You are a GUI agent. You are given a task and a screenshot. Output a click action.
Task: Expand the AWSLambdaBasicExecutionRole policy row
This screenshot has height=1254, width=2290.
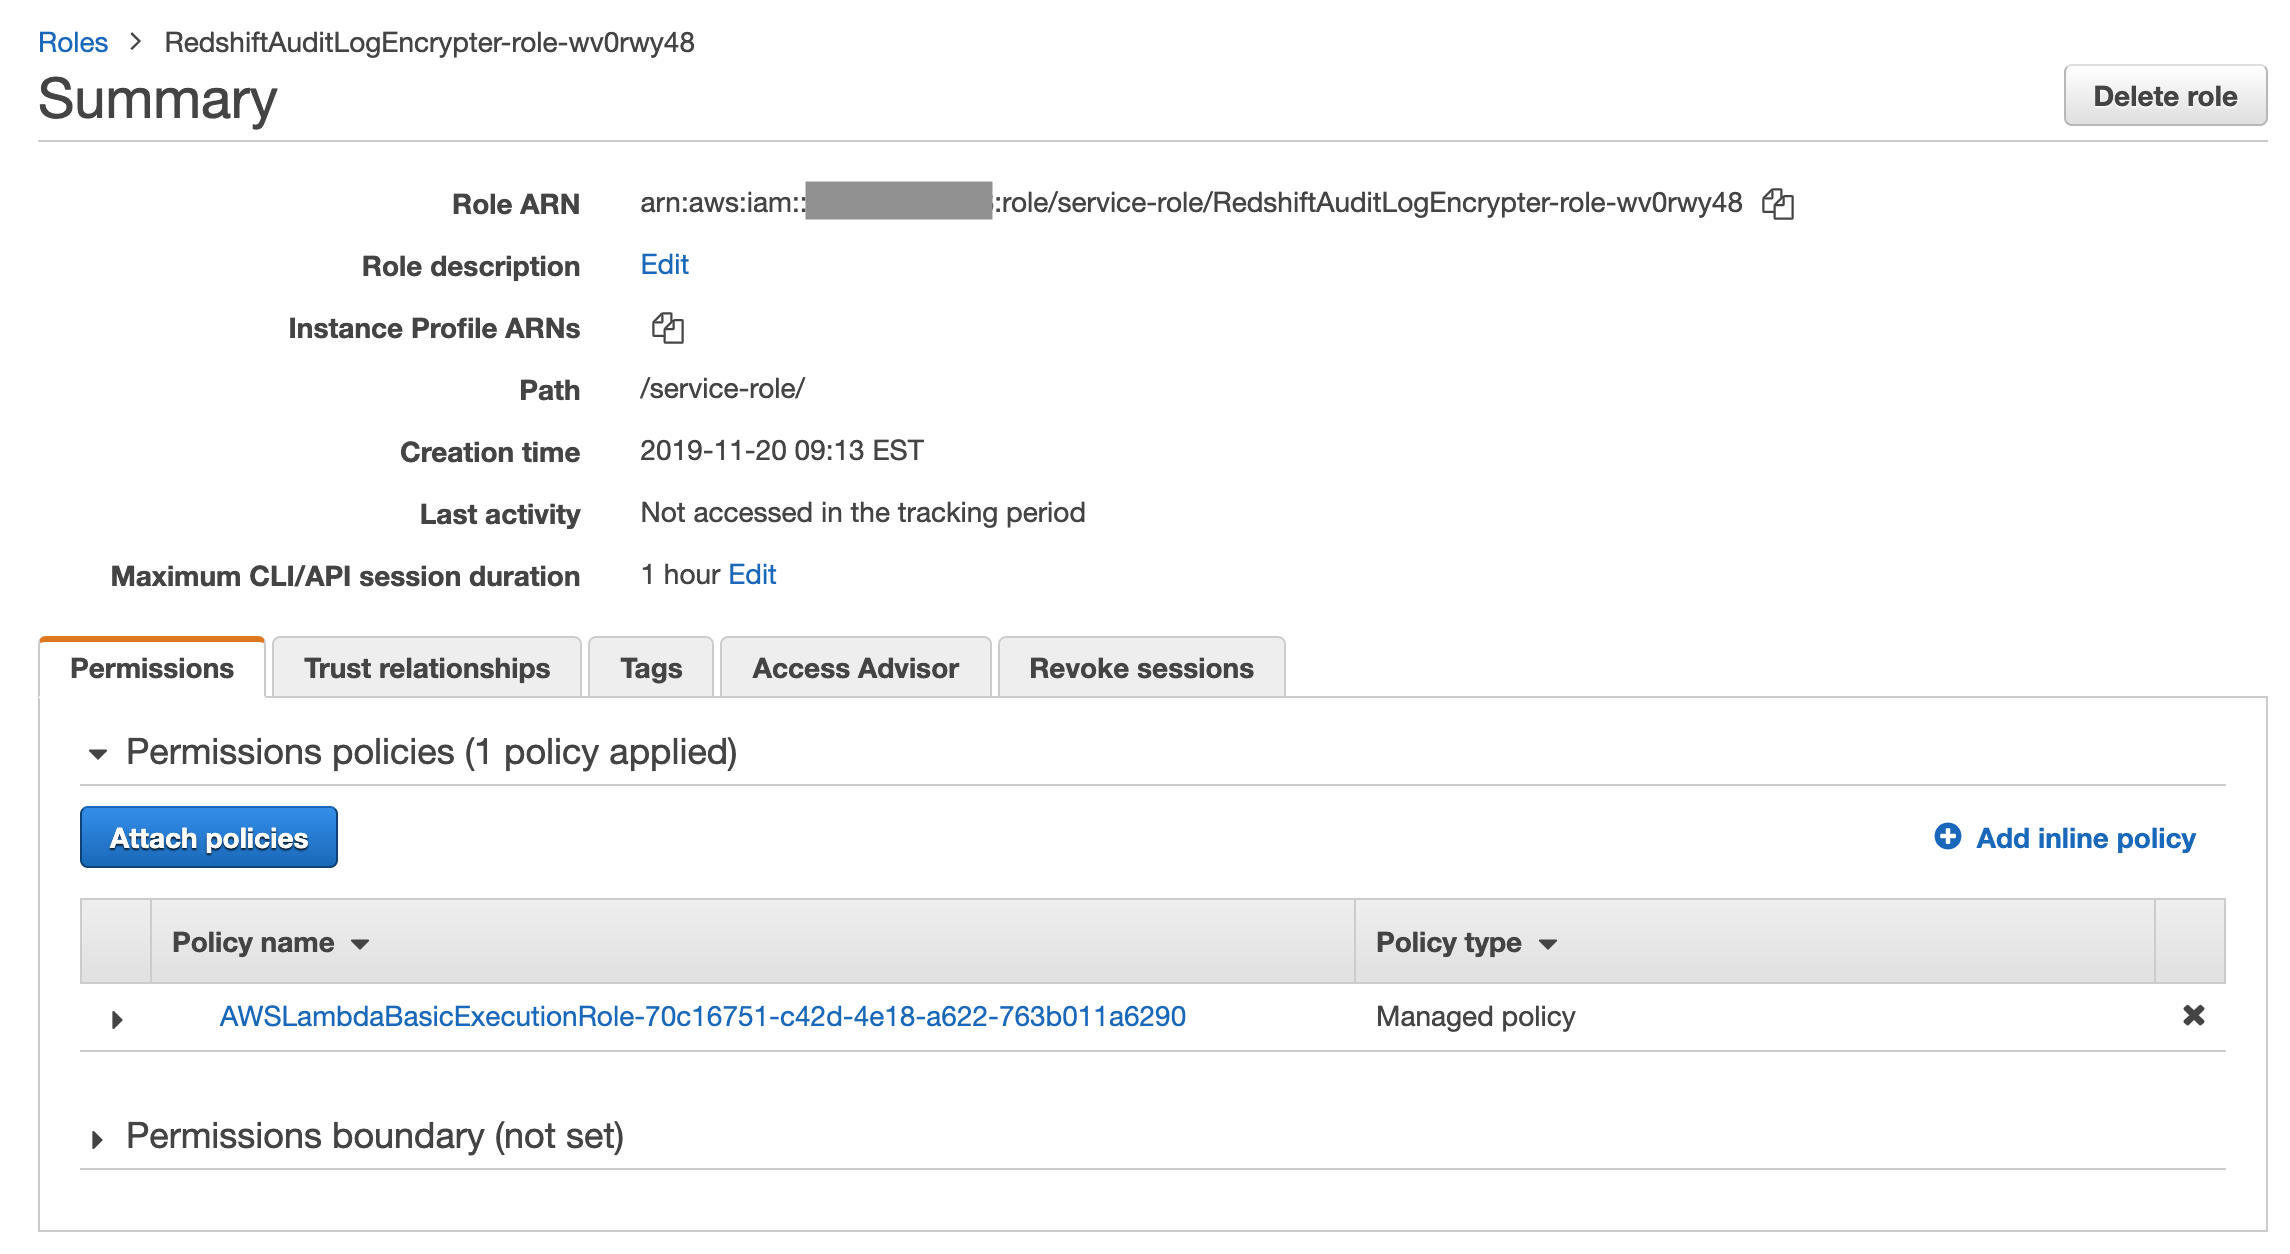point(117,1019)
